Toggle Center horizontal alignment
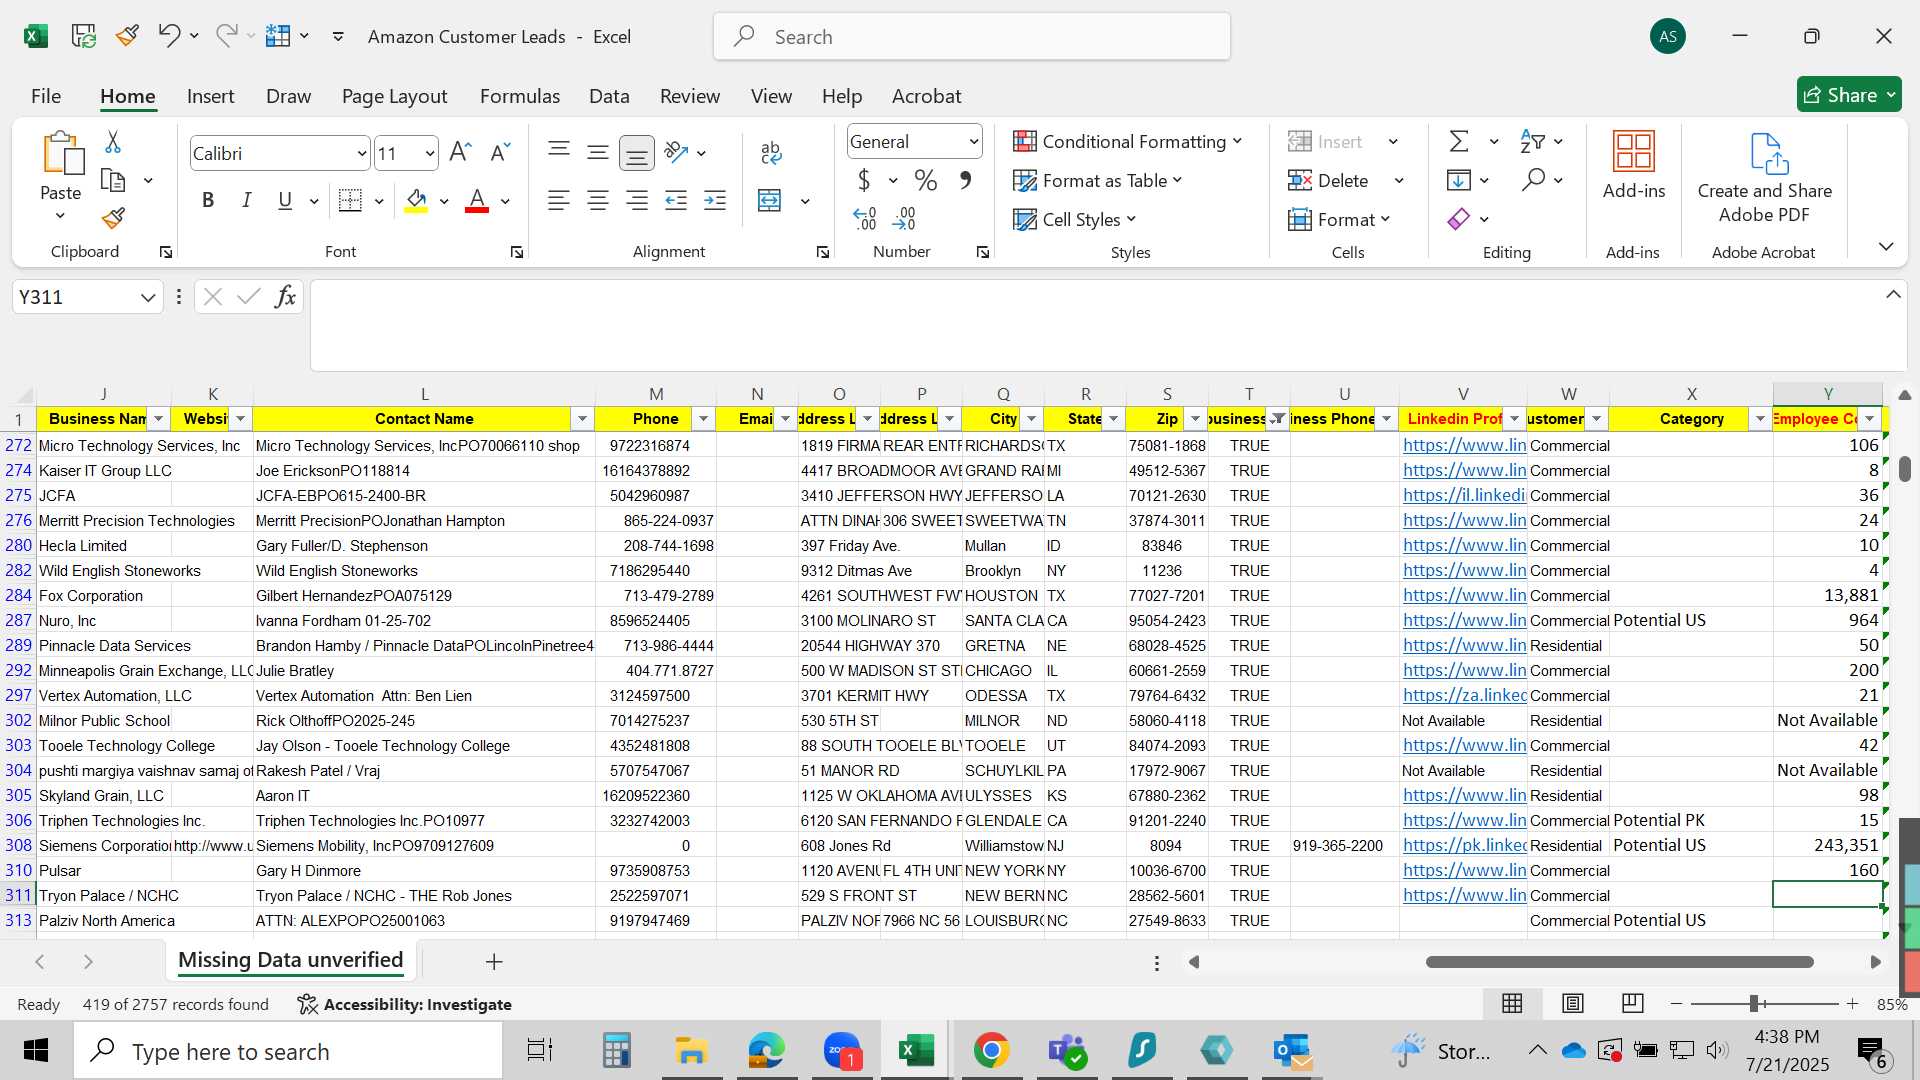This screenshot has width=1920, height=1080. [x=598, y=200]
